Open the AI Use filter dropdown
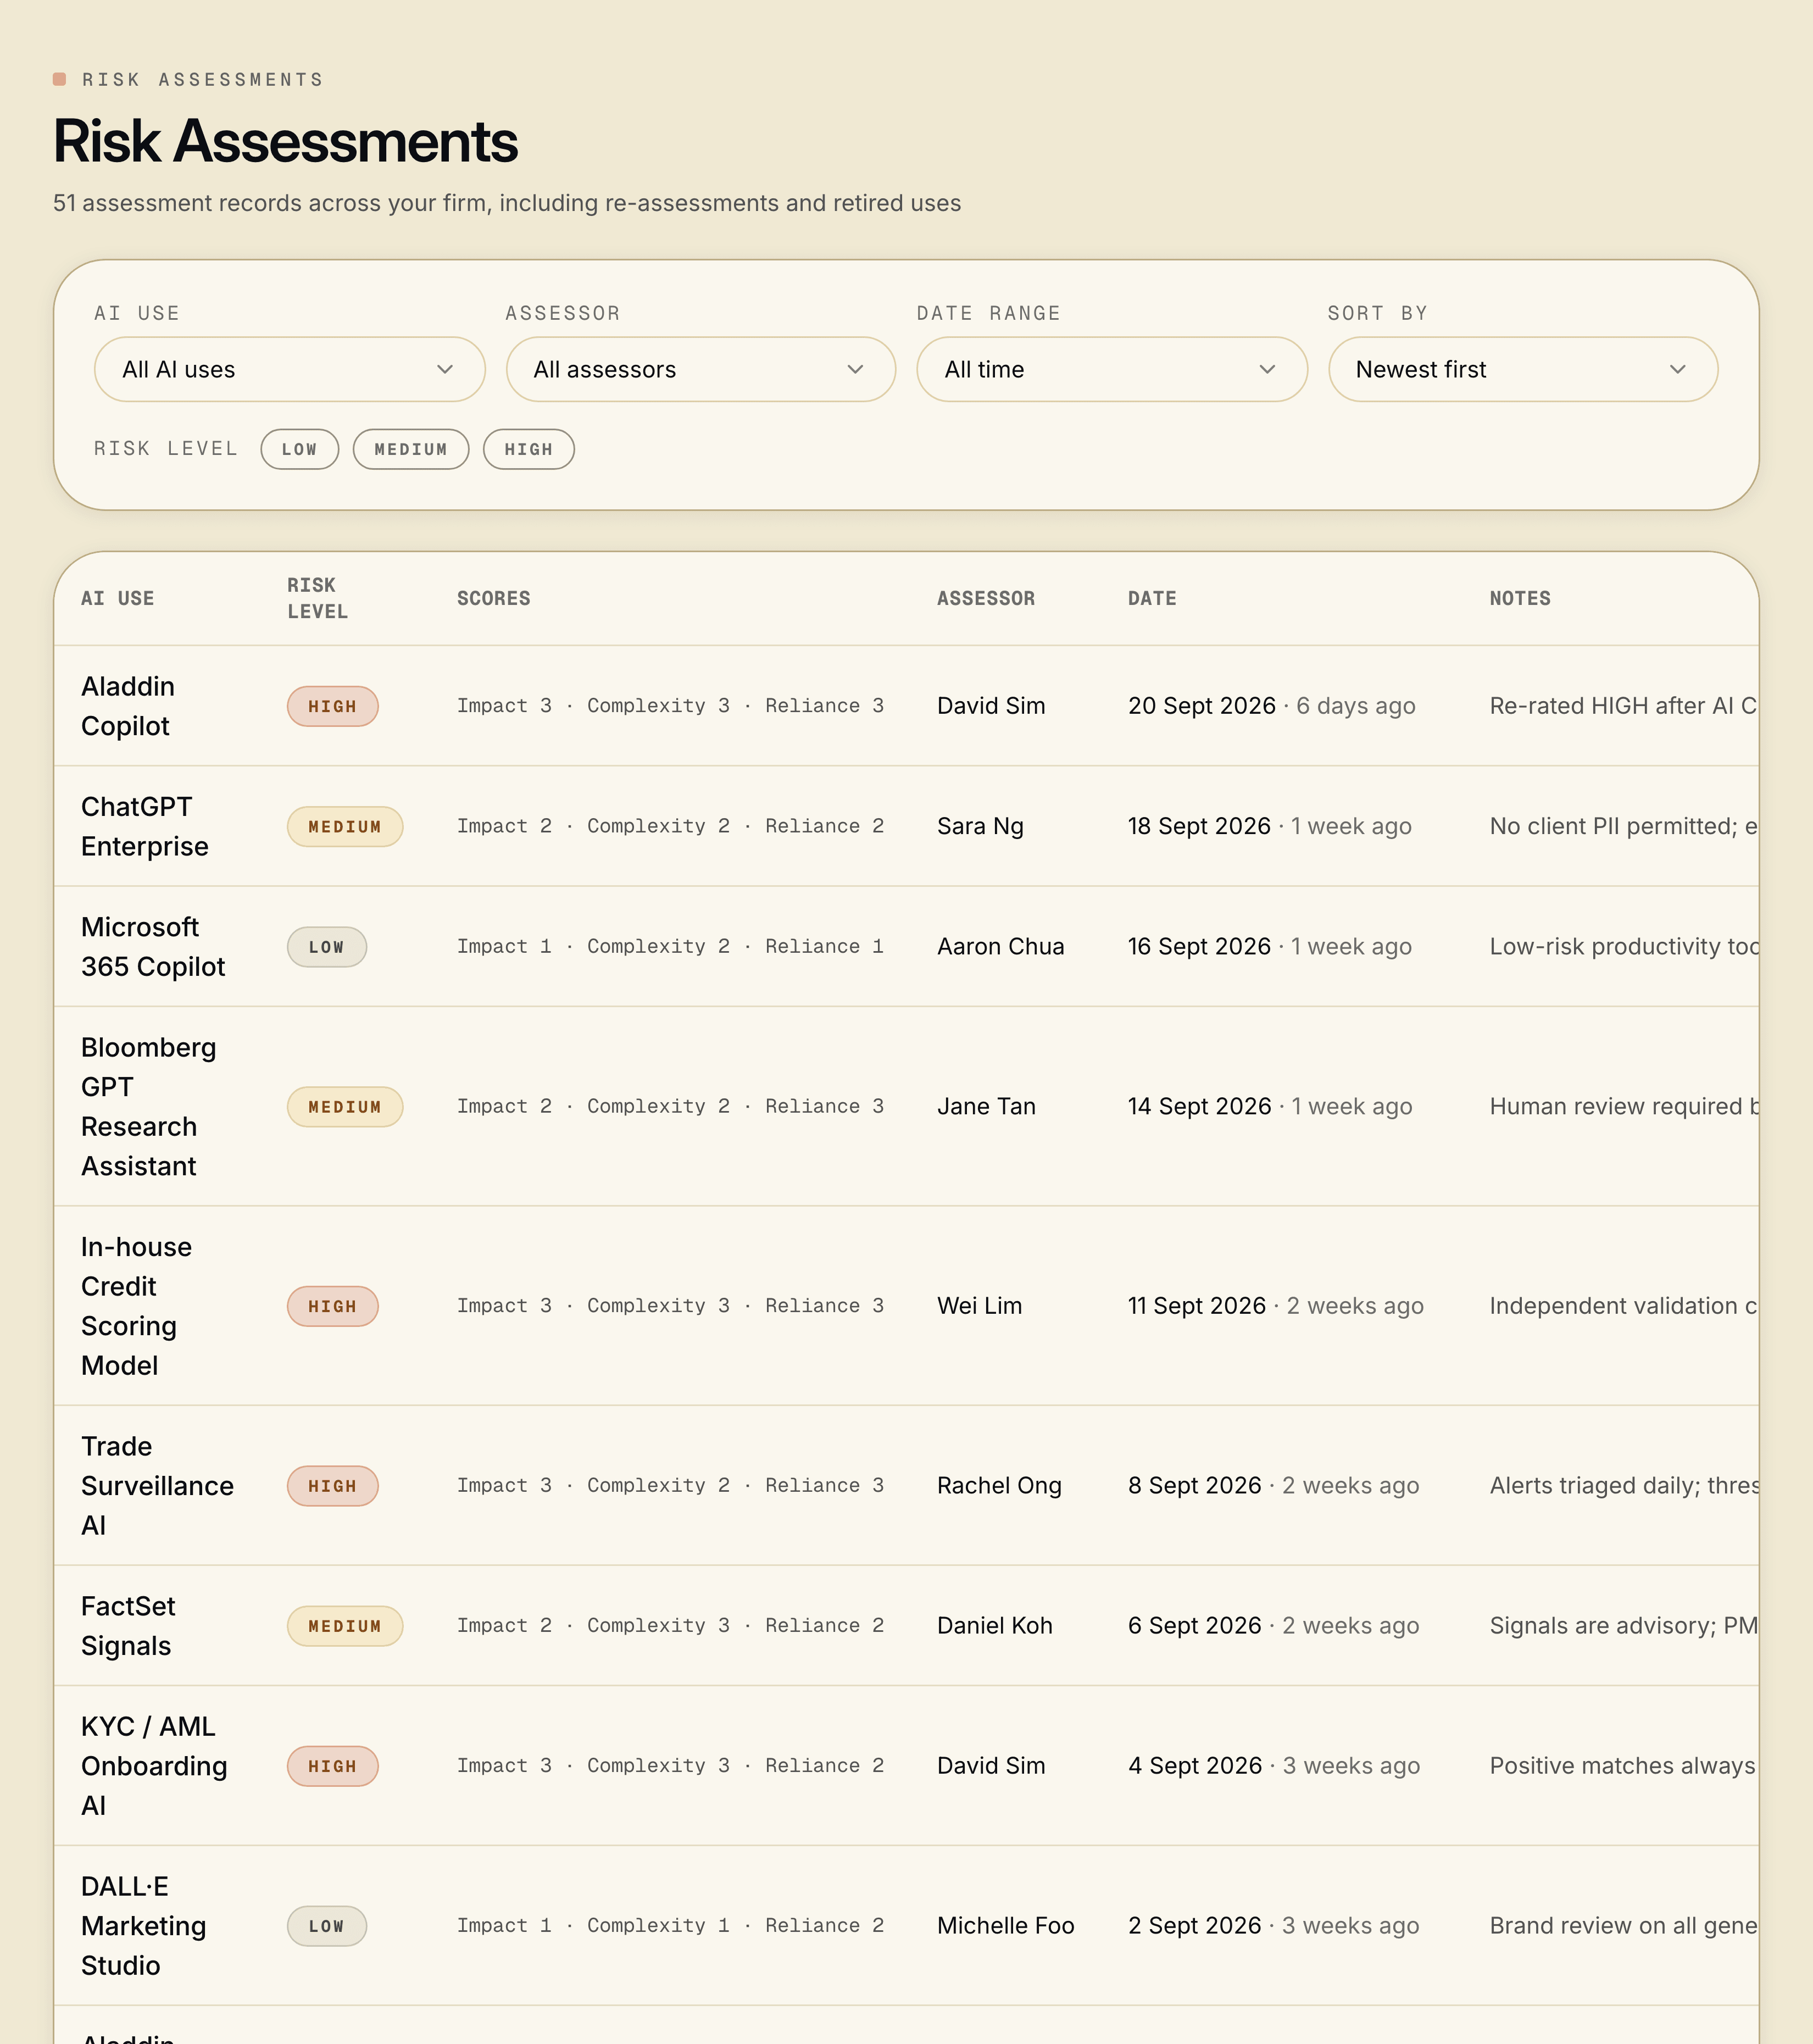Screen dimensions: 1813x2044 (289, 369)
